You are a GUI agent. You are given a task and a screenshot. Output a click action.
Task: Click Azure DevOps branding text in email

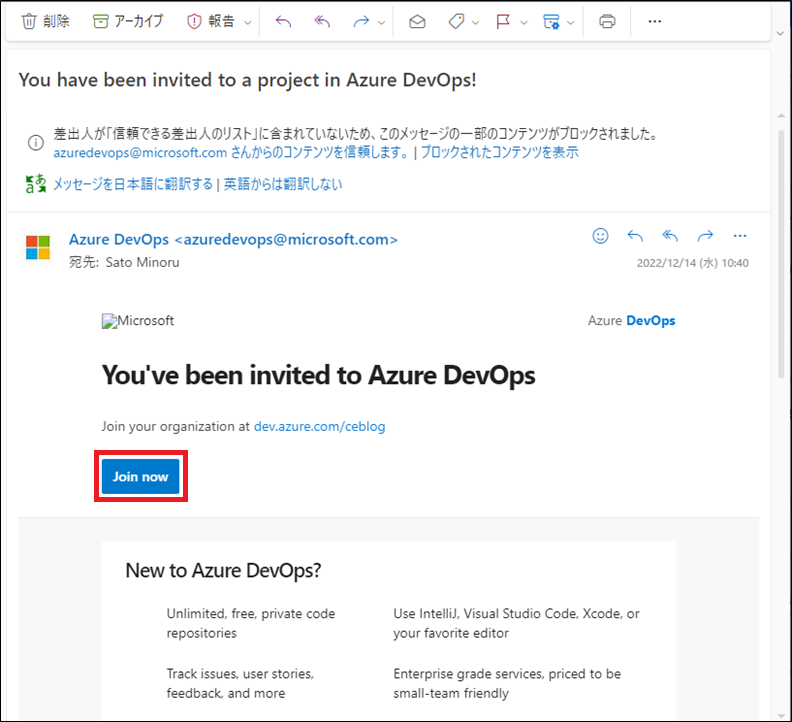[631, 321]
